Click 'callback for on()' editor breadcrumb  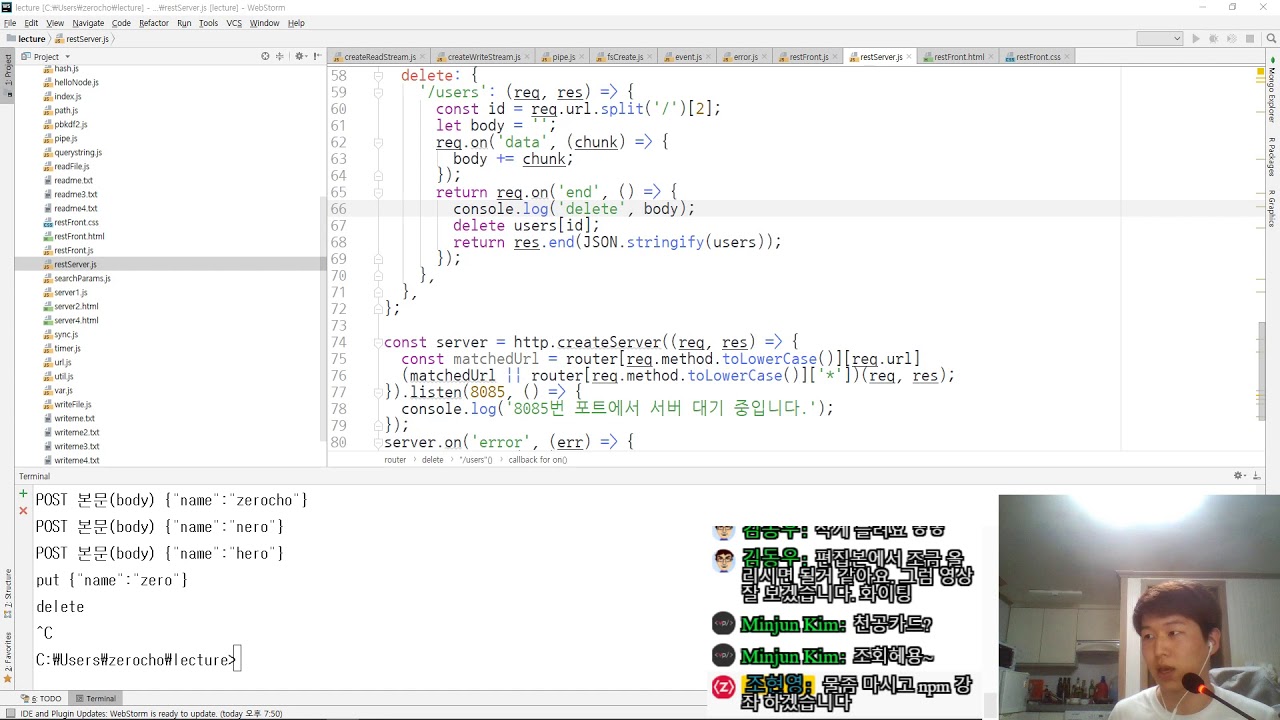coord(537,460)
